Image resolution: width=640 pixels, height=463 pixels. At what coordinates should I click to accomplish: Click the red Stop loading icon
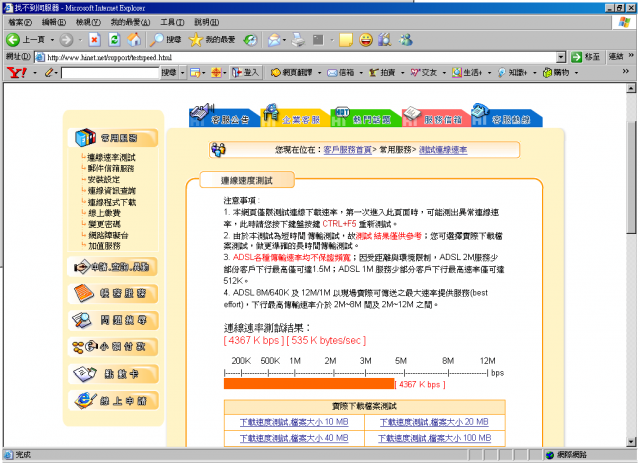[94, 40]
